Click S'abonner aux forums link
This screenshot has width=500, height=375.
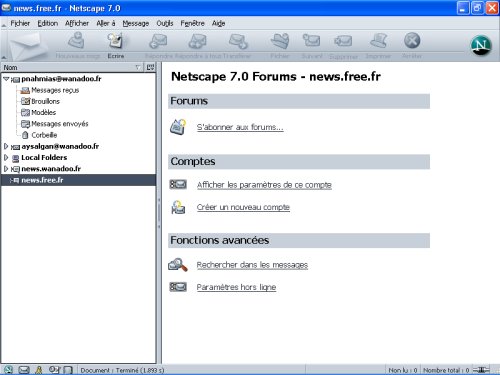[x=240, y=127]
